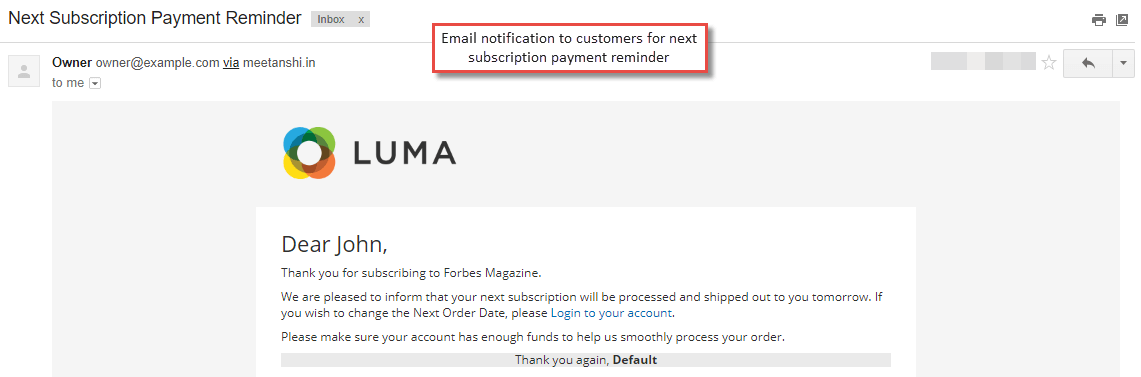1141x377 pixels.
Task: Star this subscription reminder email
Action: pos(1049,63)
